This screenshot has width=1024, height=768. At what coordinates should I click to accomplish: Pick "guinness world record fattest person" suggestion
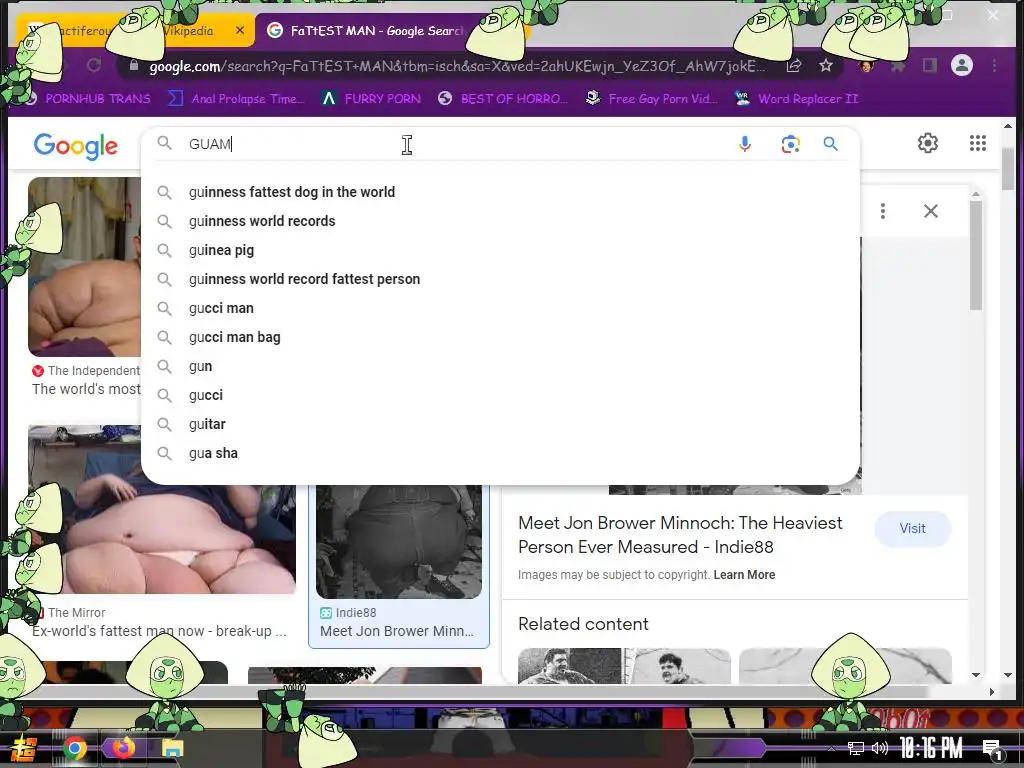tap(500, 279)
